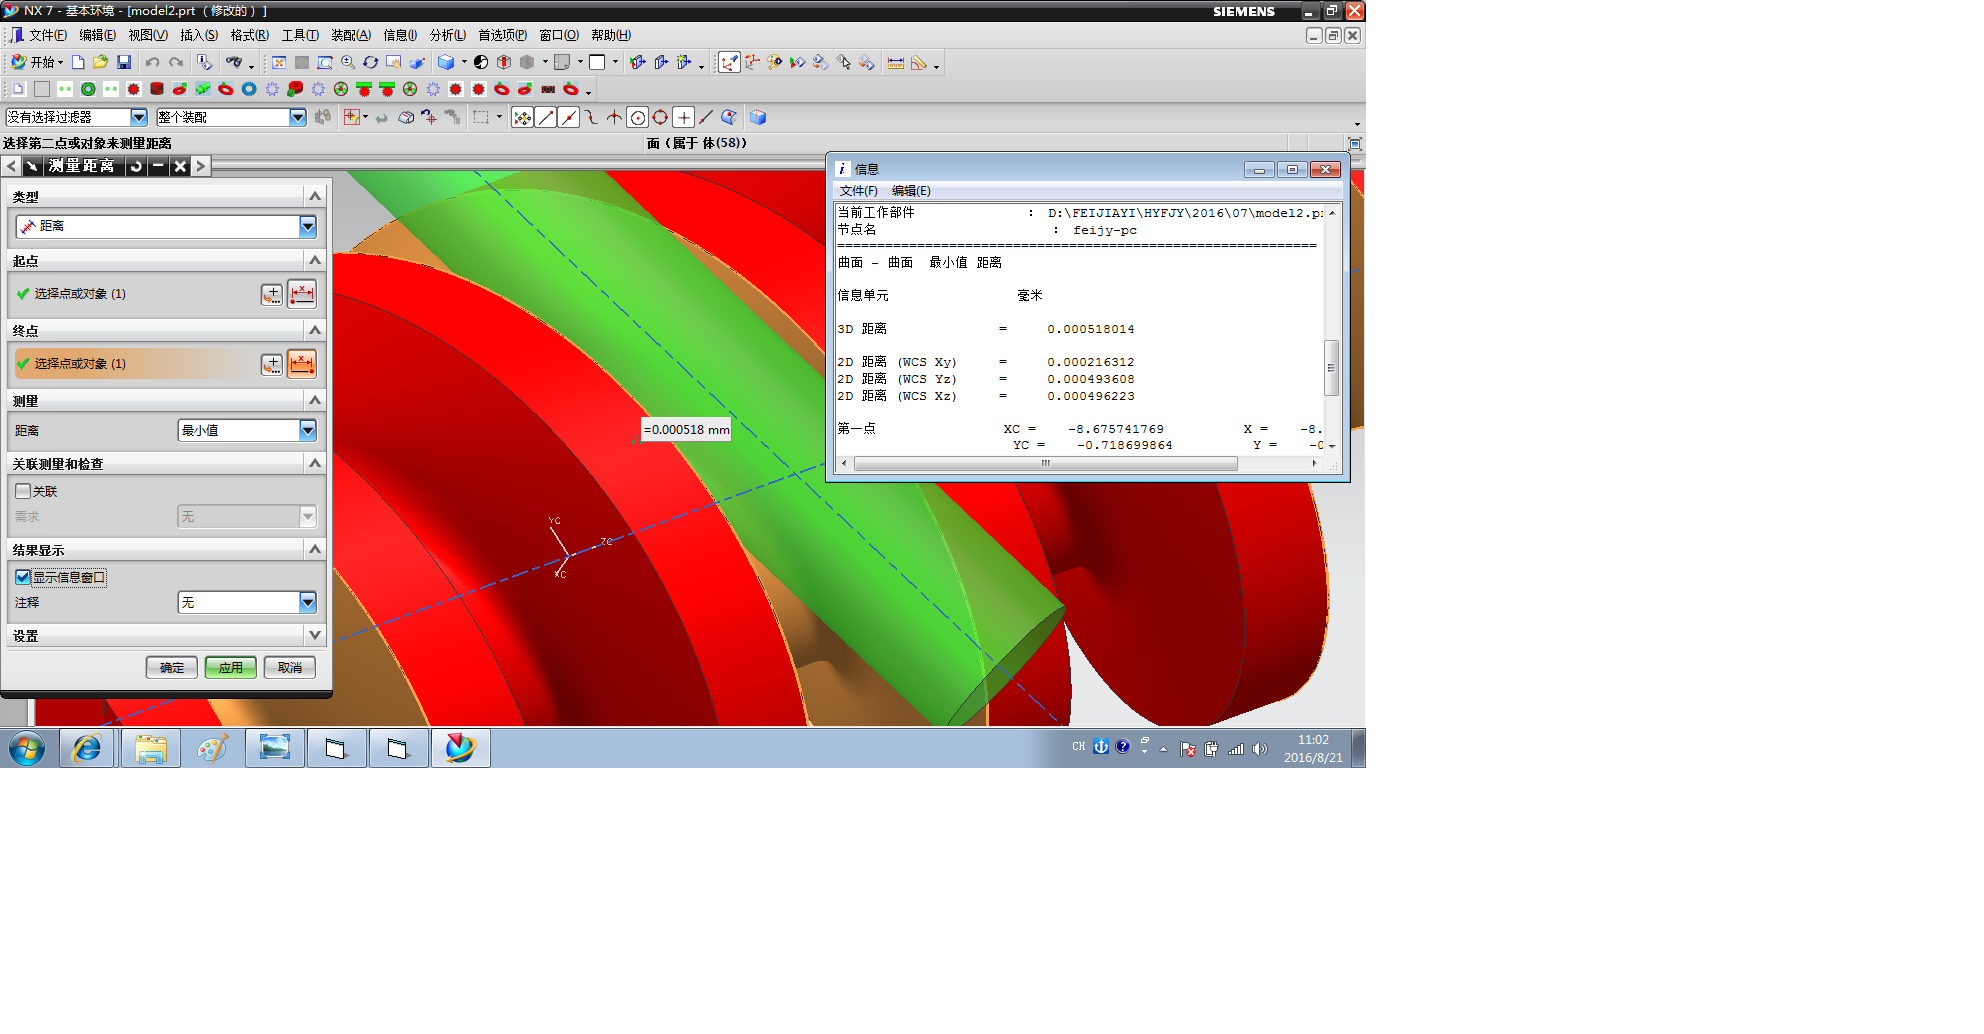Open the 文件(F) menu
1984x1034 pixels.
(x=47, y=35)
